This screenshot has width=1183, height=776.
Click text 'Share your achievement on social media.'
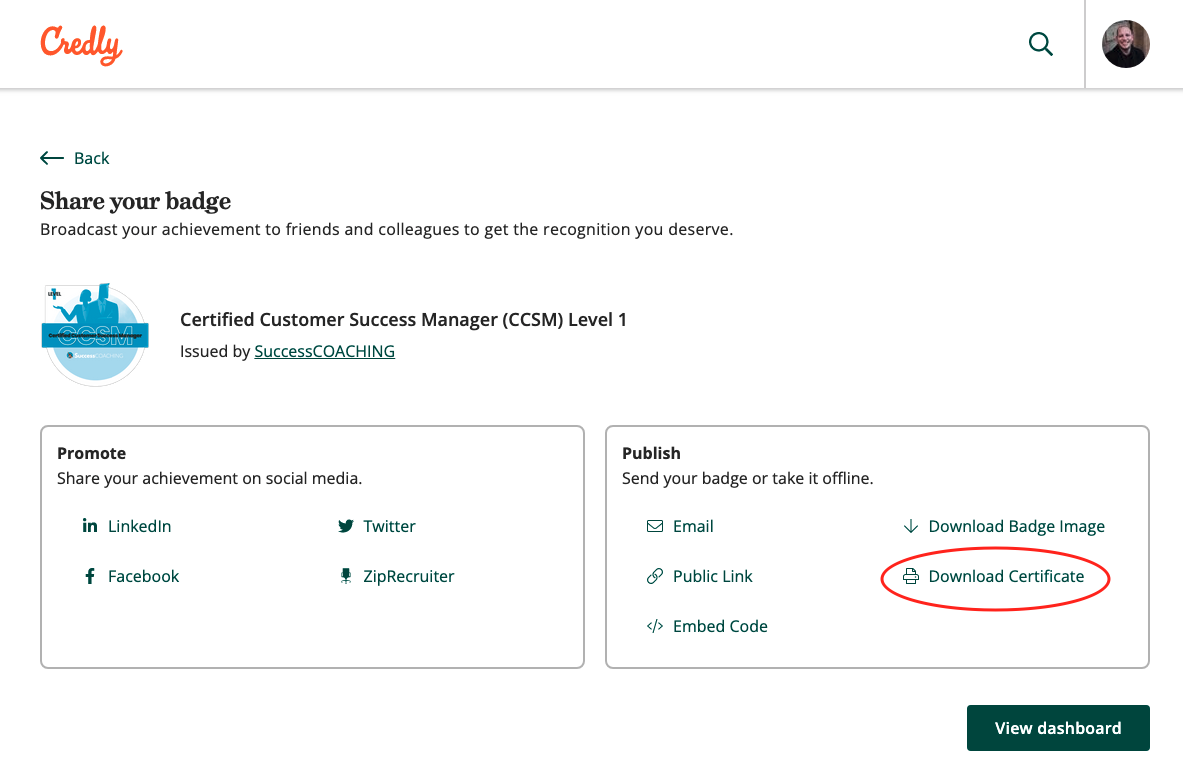[210, 478]
